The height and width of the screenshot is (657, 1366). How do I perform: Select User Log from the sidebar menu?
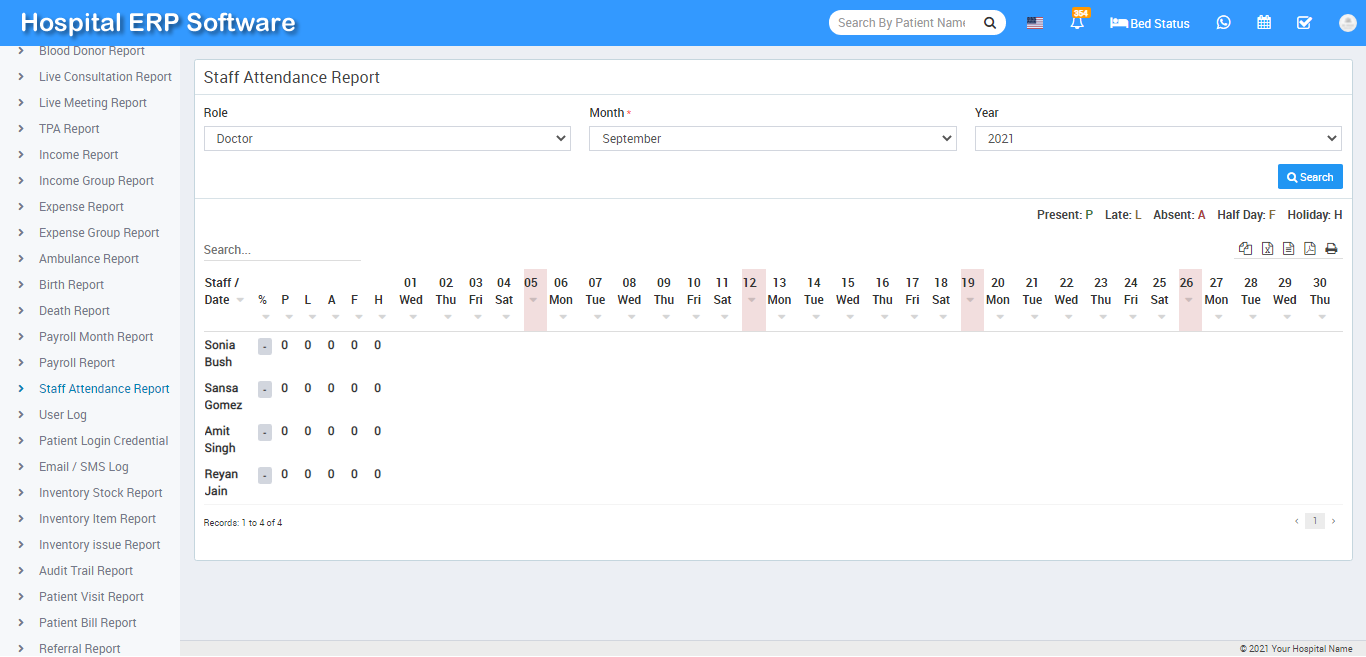[x=63, y=415]
